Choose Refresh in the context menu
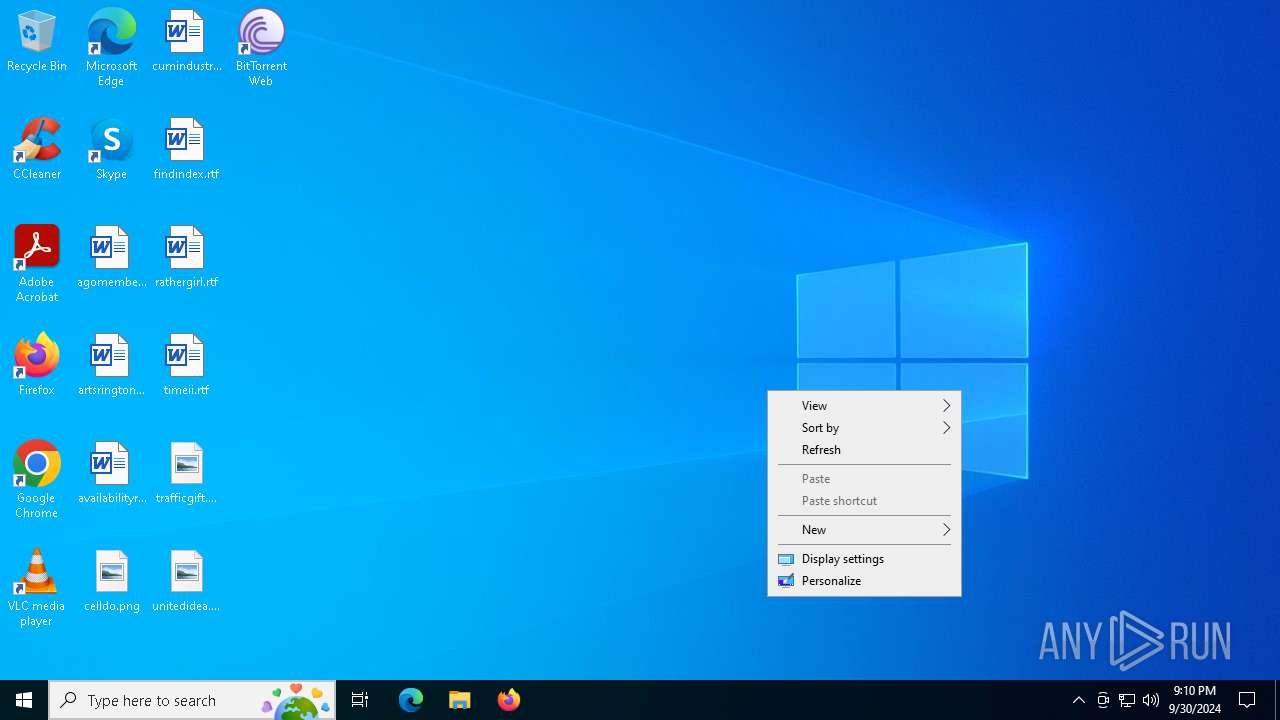Image resolution: width=1280 pixels, height=720 pixels. tap(864, 450)
